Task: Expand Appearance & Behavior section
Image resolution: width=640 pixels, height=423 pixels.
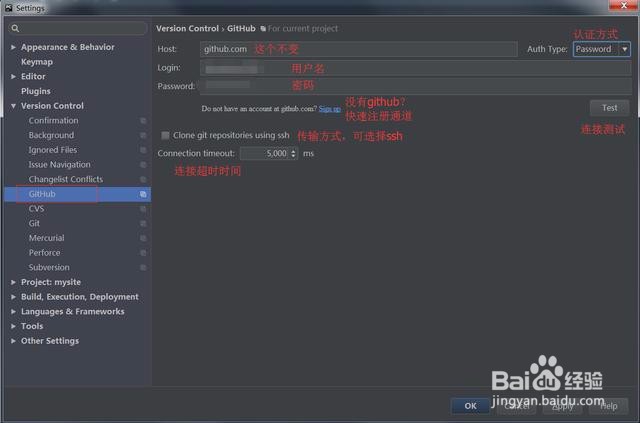Action: click(13, 47)
